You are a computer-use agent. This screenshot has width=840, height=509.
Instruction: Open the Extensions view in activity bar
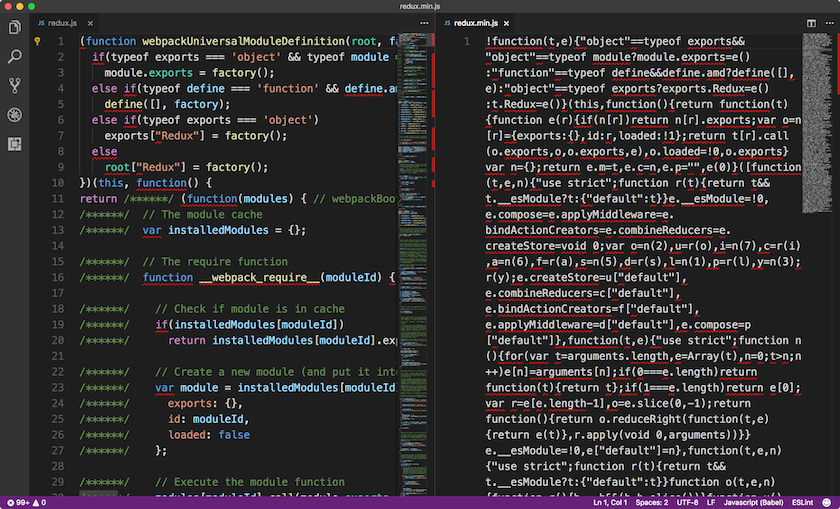(x=15, y=144)
